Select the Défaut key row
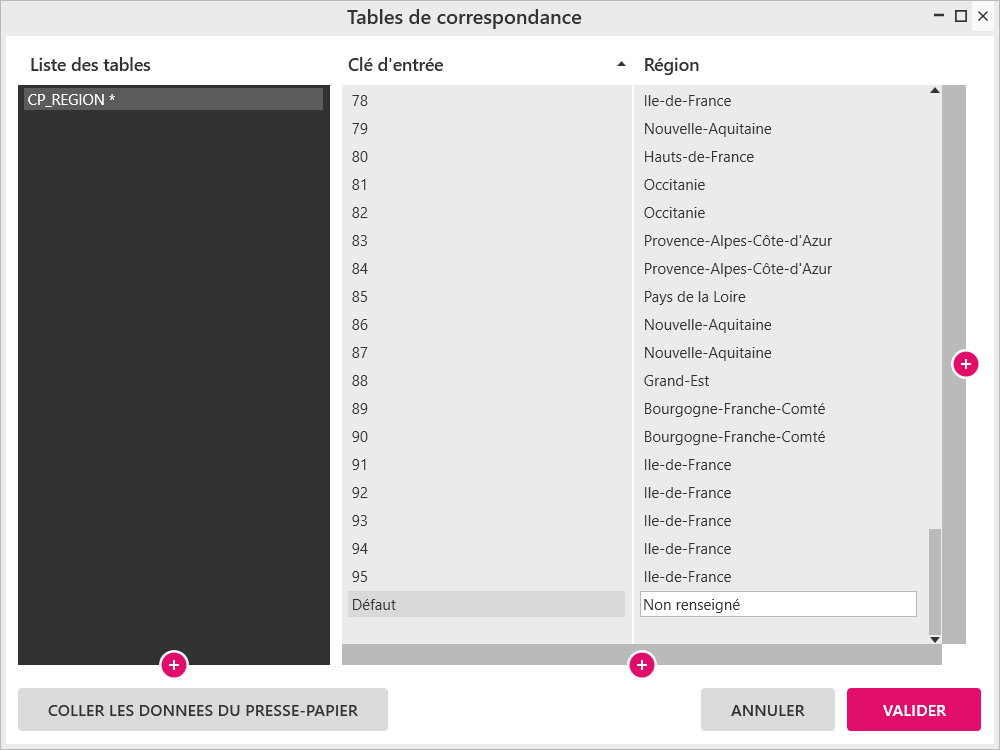Viewport: 1000px width, 750px height. pos(487,605)
